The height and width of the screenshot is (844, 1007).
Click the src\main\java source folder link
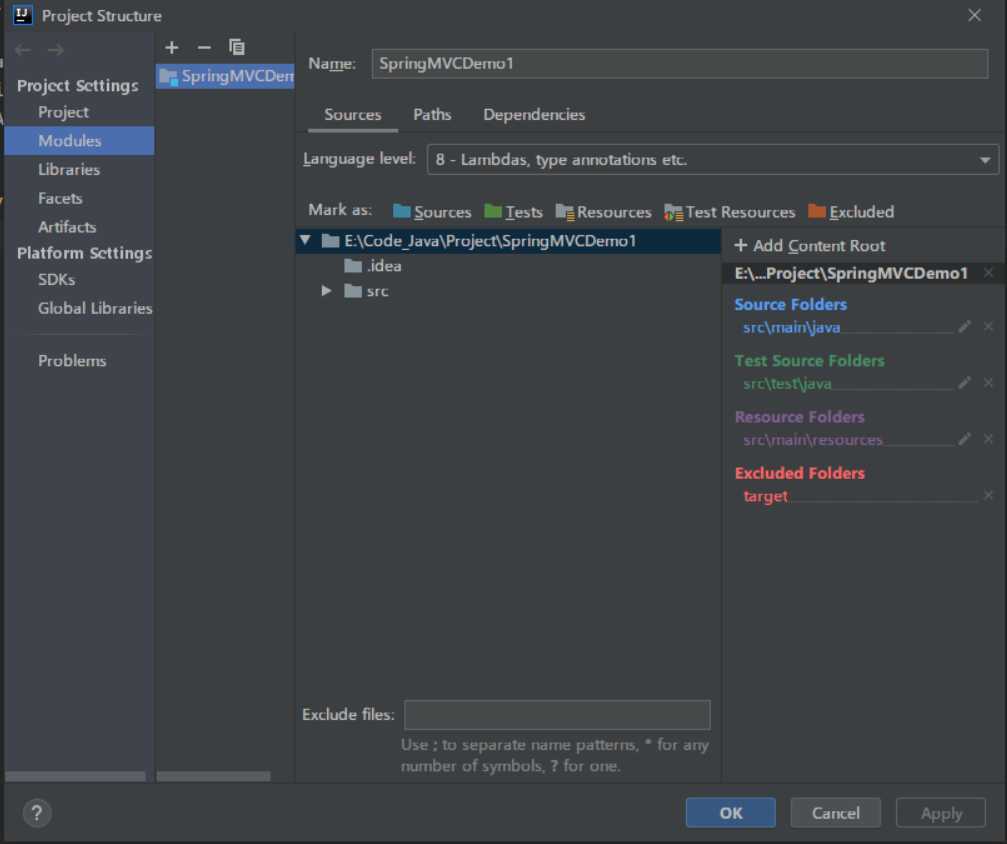tap(791, 328)
